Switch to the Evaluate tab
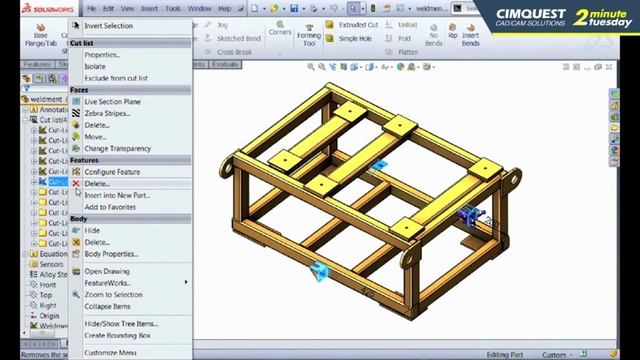The height and width of the screenshot is (360, 640). pos(225,64)
